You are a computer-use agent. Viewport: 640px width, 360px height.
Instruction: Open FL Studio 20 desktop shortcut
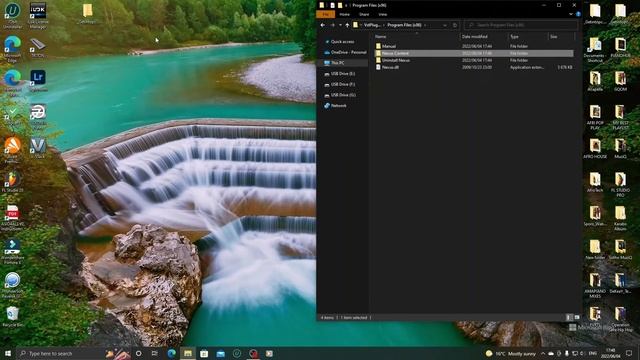point(13,182)
